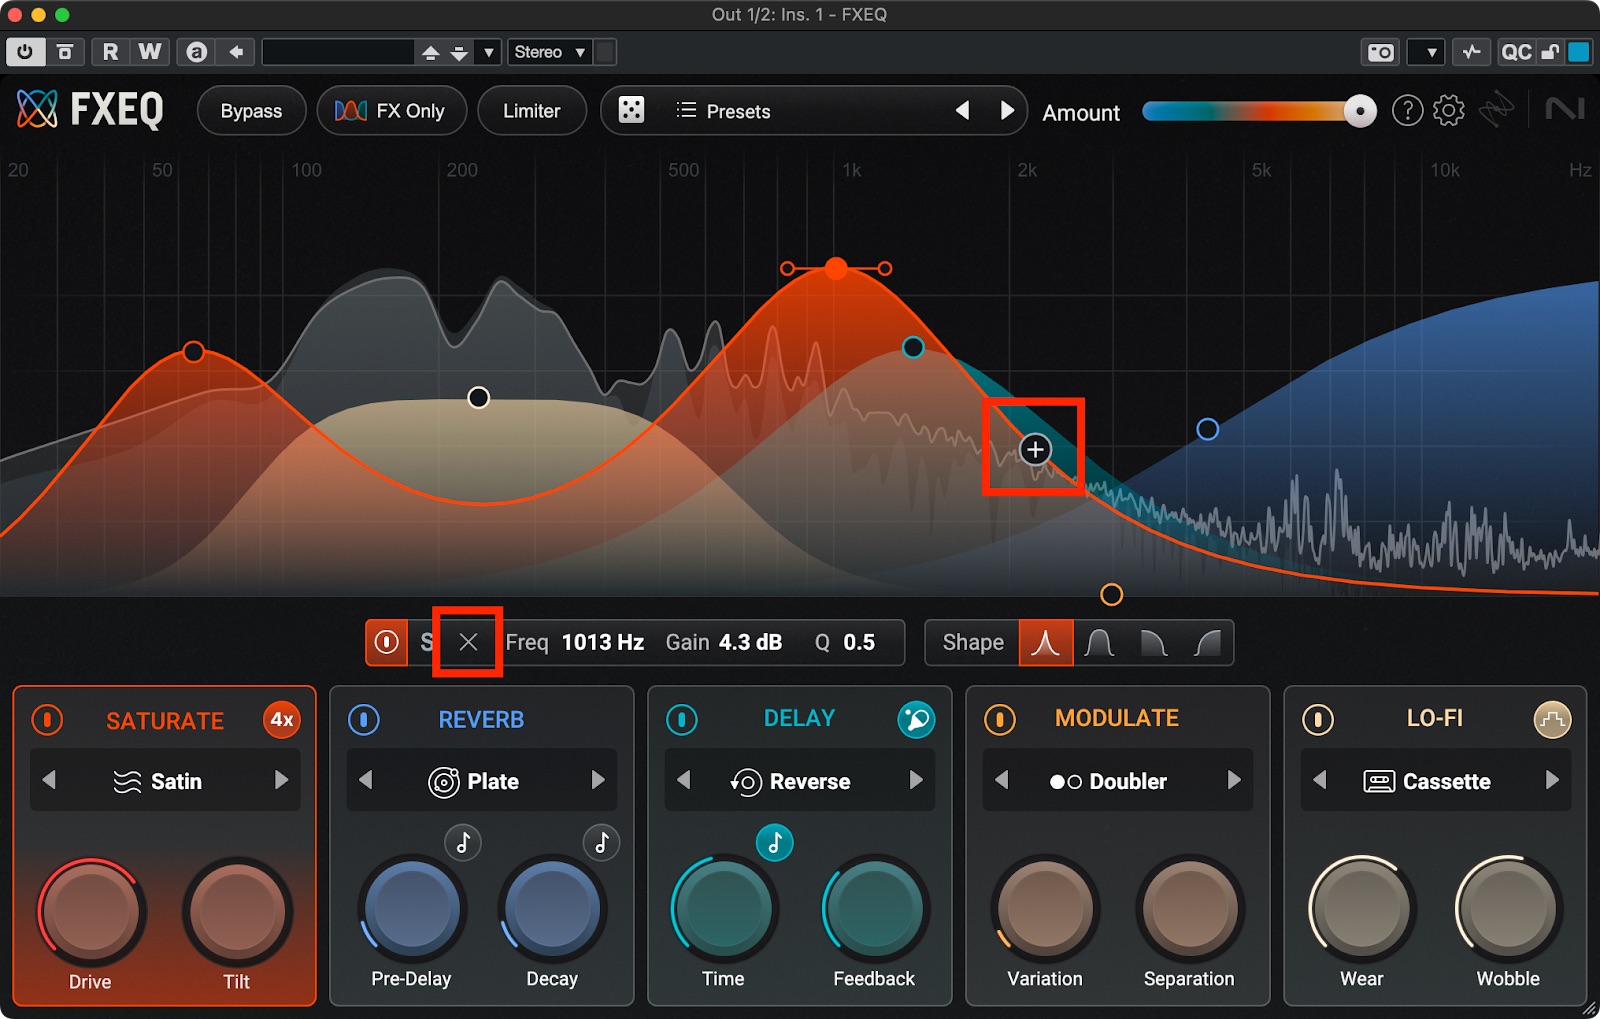
Task: Open the QC quick controls button
Action: (x=1516, y=52)
